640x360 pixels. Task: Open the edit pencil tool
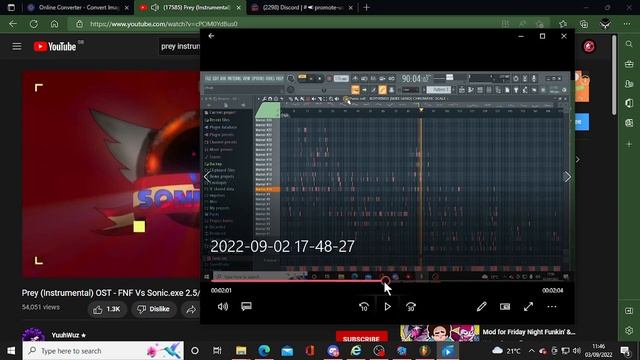coord(482,307)
